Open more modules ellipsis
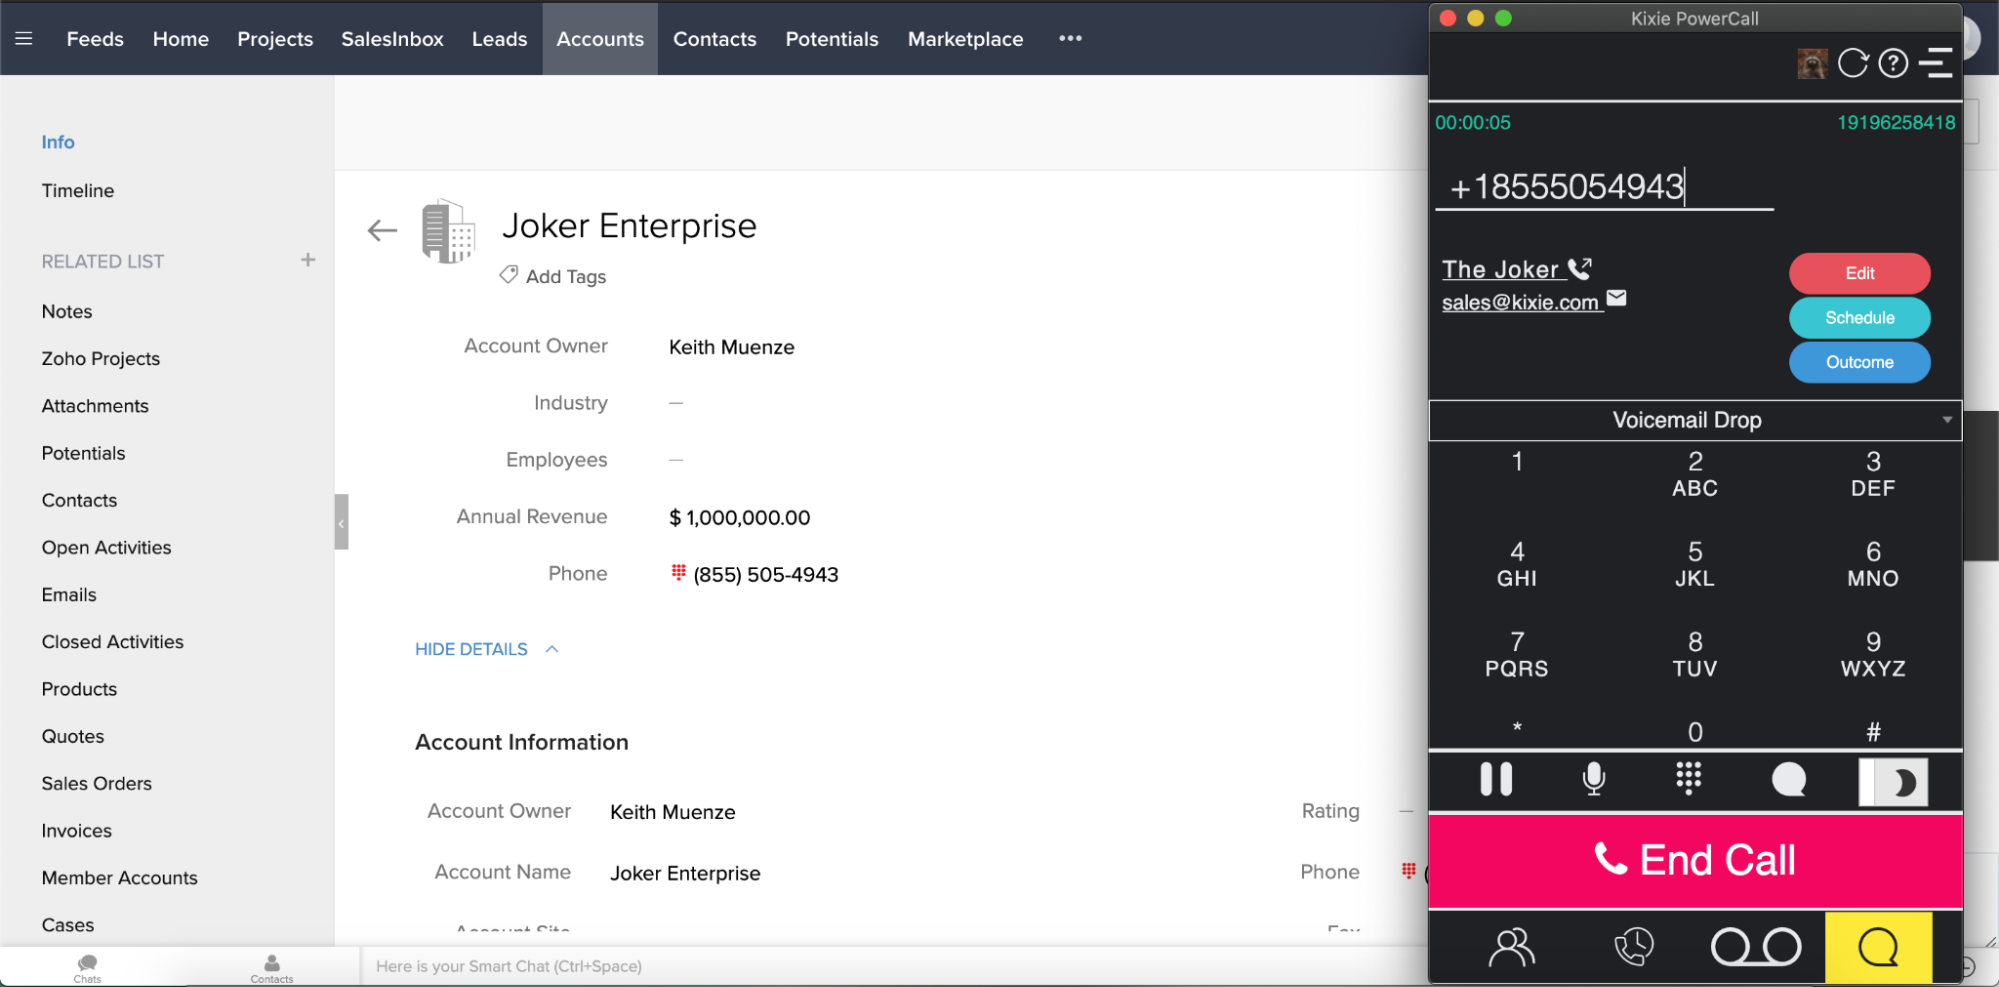1999x987 pixels. [1070, 38]
